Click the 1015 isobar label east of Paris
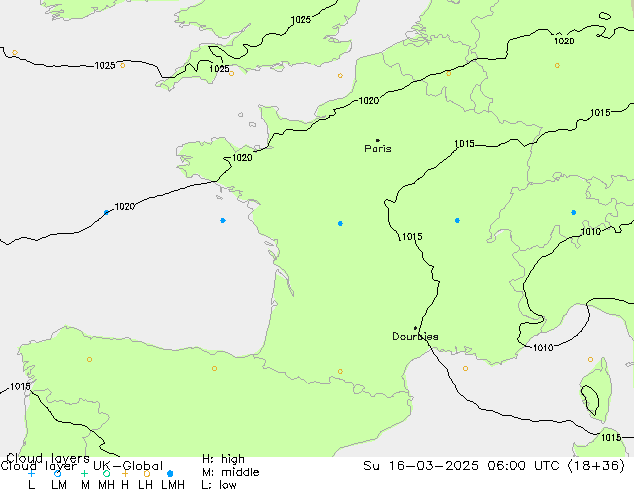 [464, 144]
